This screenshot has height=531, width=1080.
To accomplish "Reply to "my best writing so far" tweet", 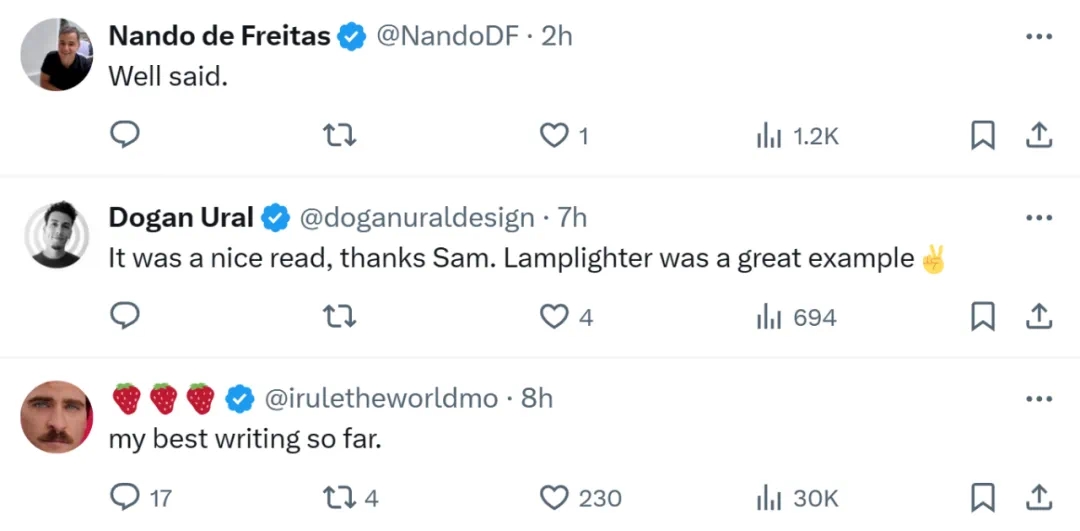I will tap(124, 497).
